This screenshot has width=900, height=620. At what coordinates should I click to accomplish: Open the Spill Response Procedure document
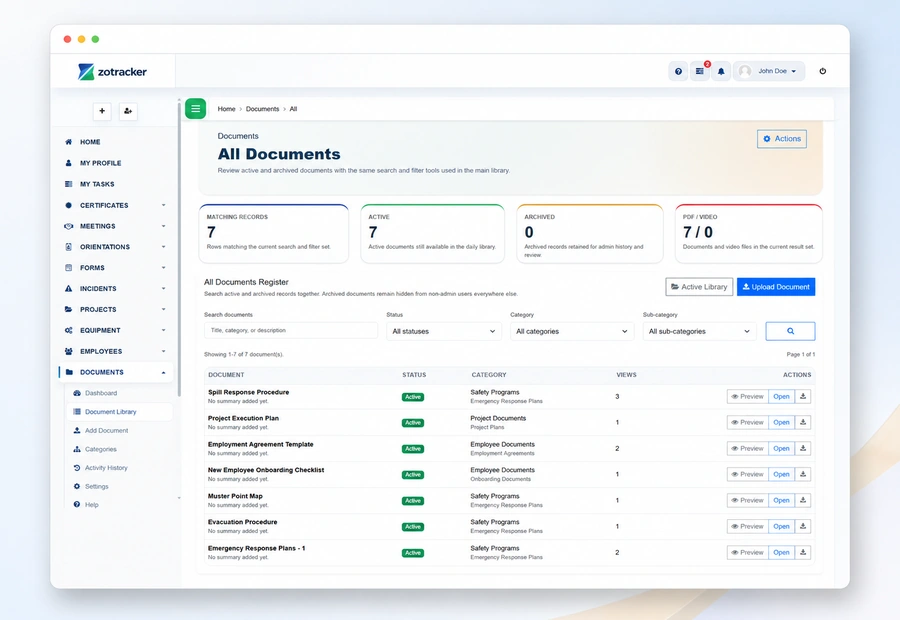[781, 397]
